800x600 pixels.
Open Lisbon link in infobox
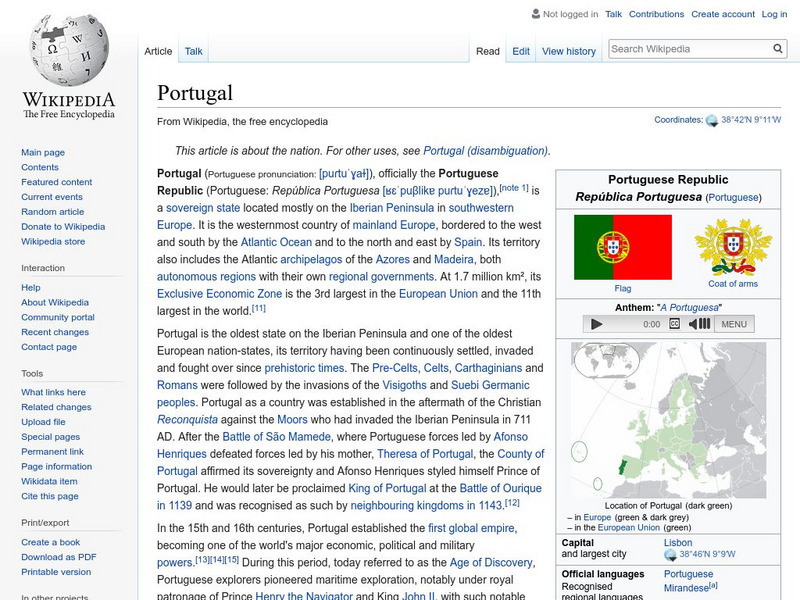pos(678,543)
